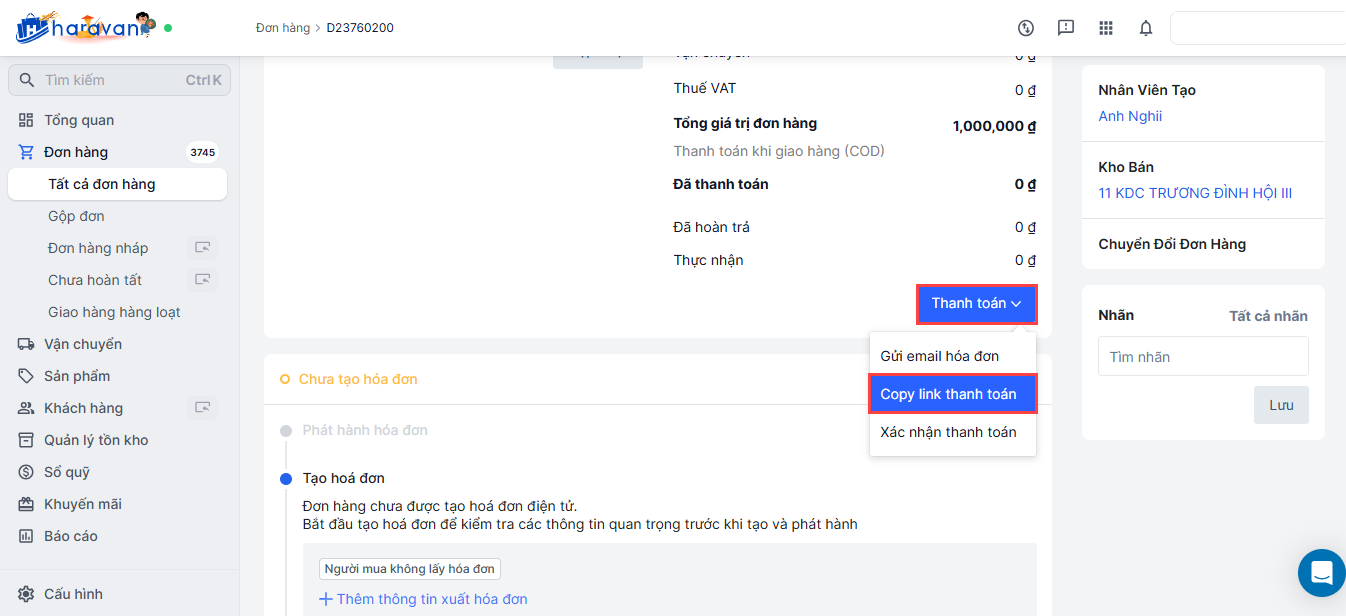This screenshot has width=1346, height=616.
Task: Focus the Tìm kiếm search box
Action: [119, 80]
